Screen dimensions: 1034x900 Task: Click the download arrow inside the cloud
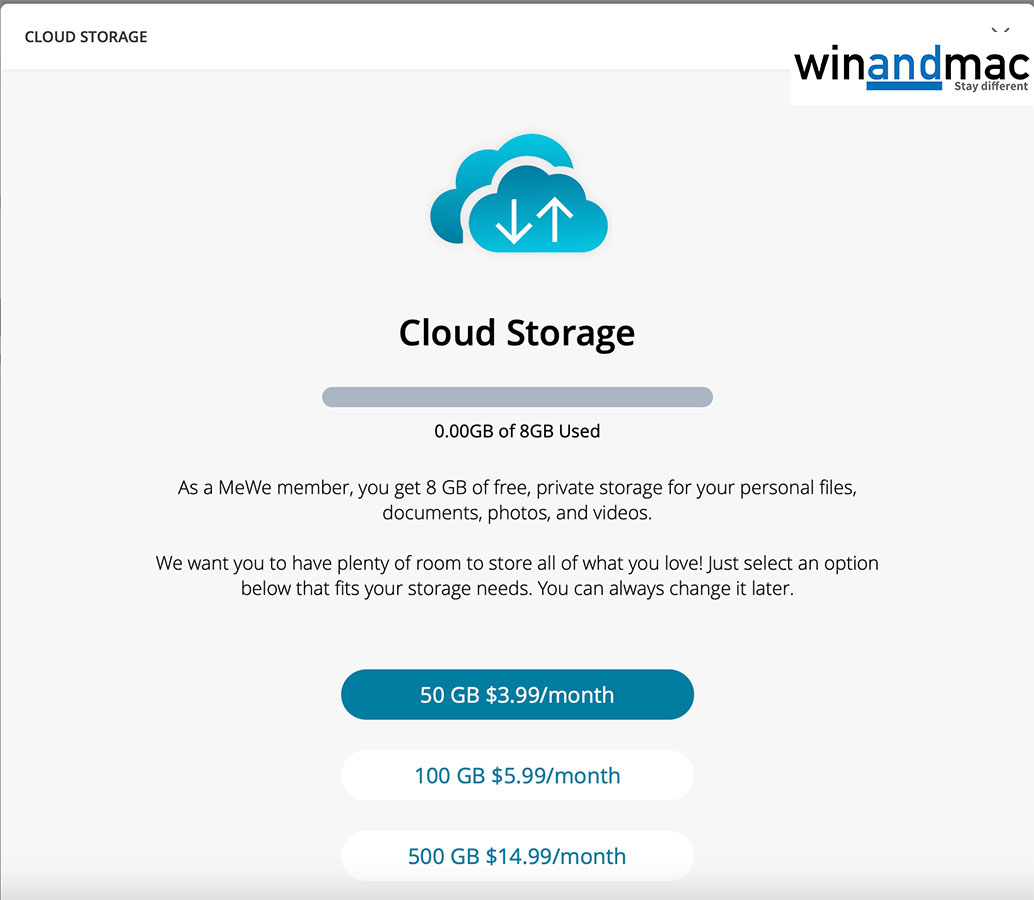click(x=513, y=220)
